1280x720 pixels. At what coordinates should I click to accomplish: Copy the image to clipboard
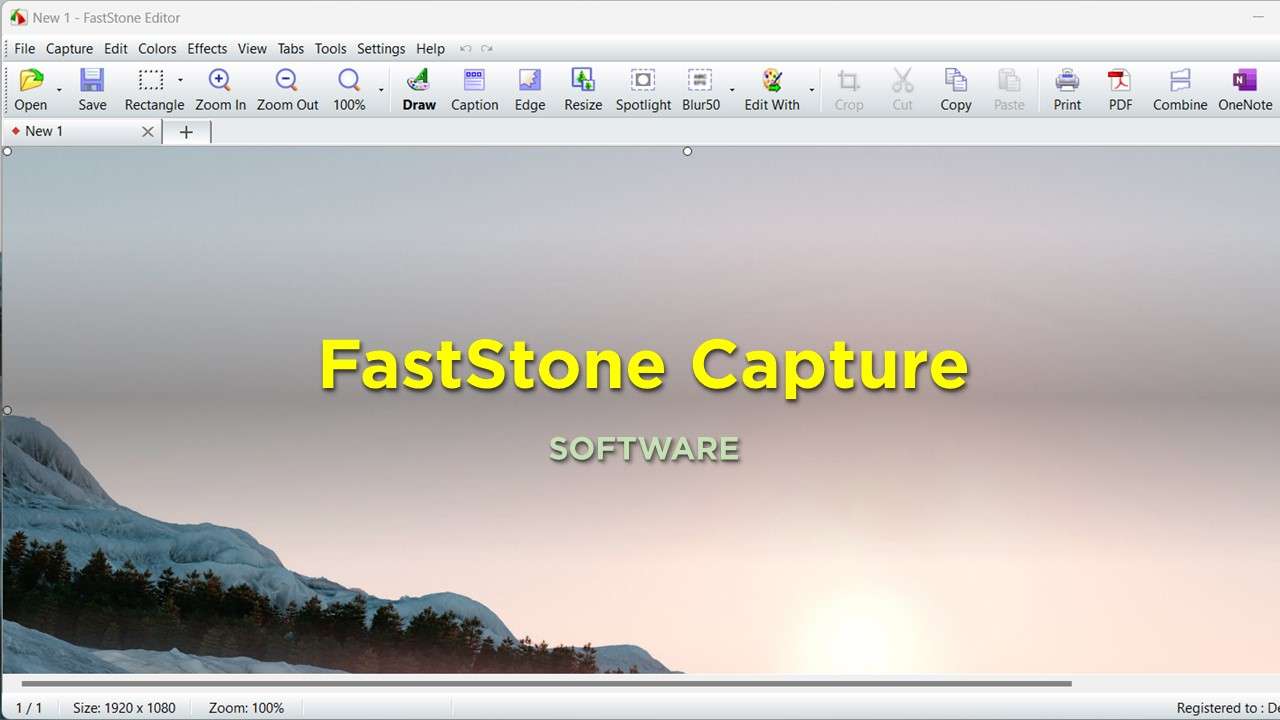(955, 89)
